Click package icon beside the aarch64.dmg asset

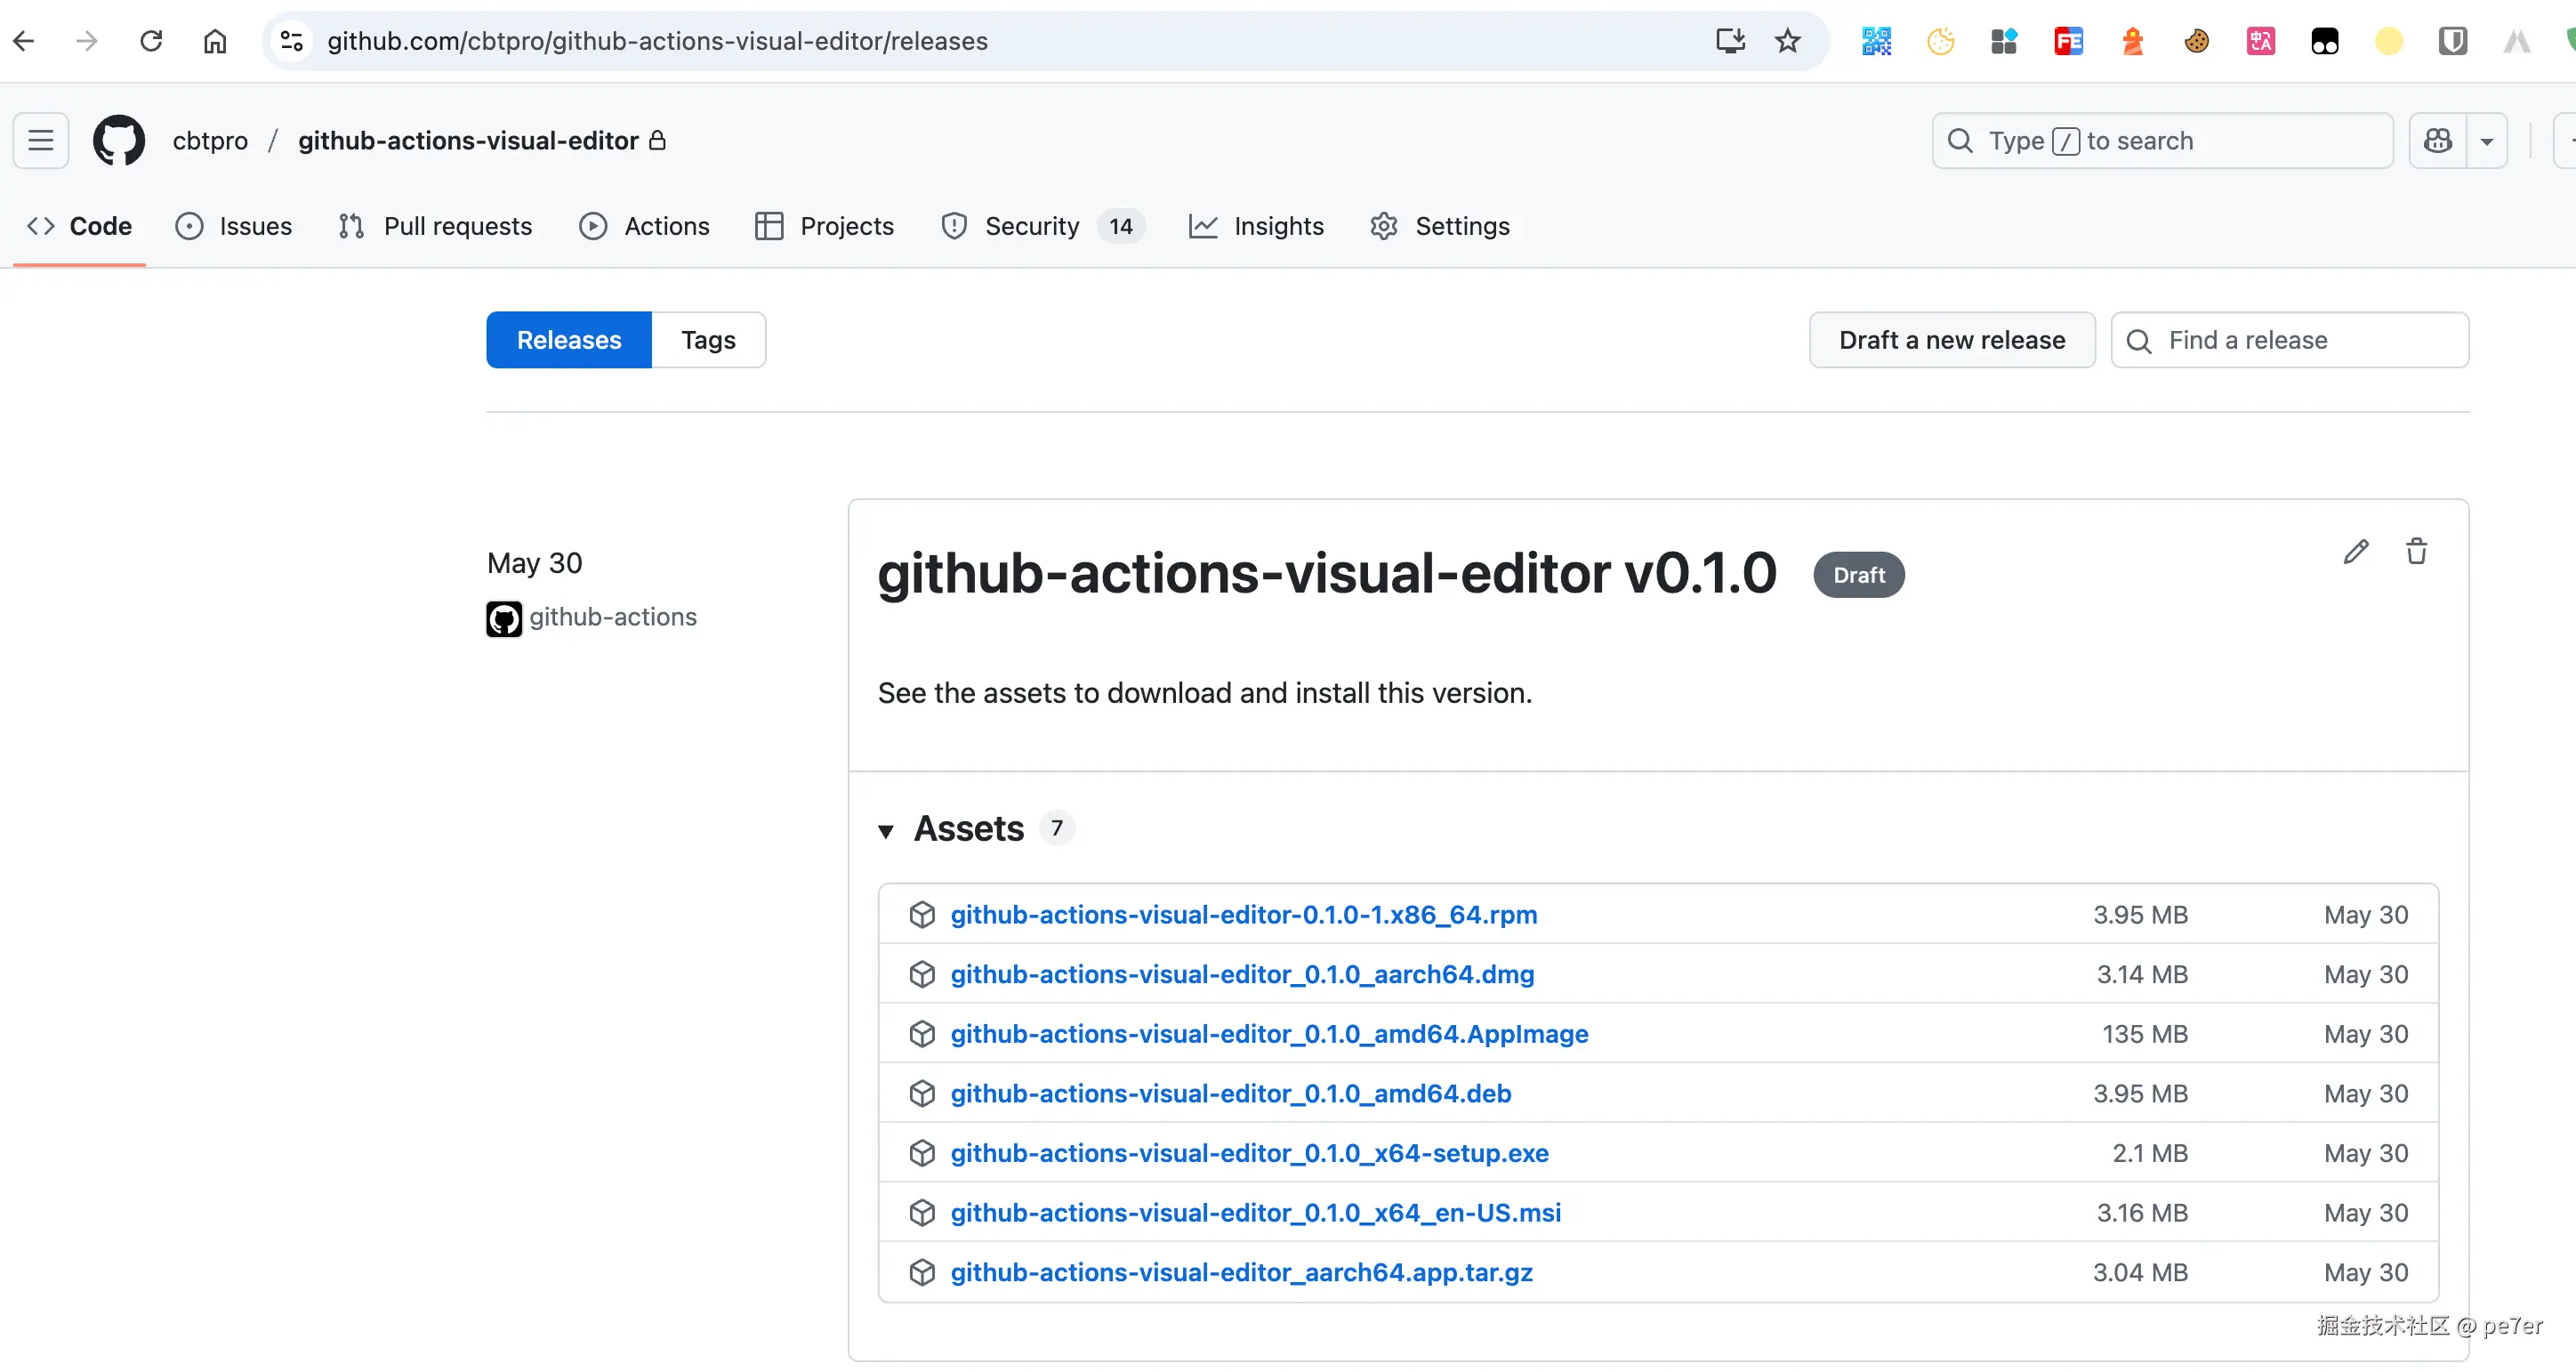pos(922,974)
